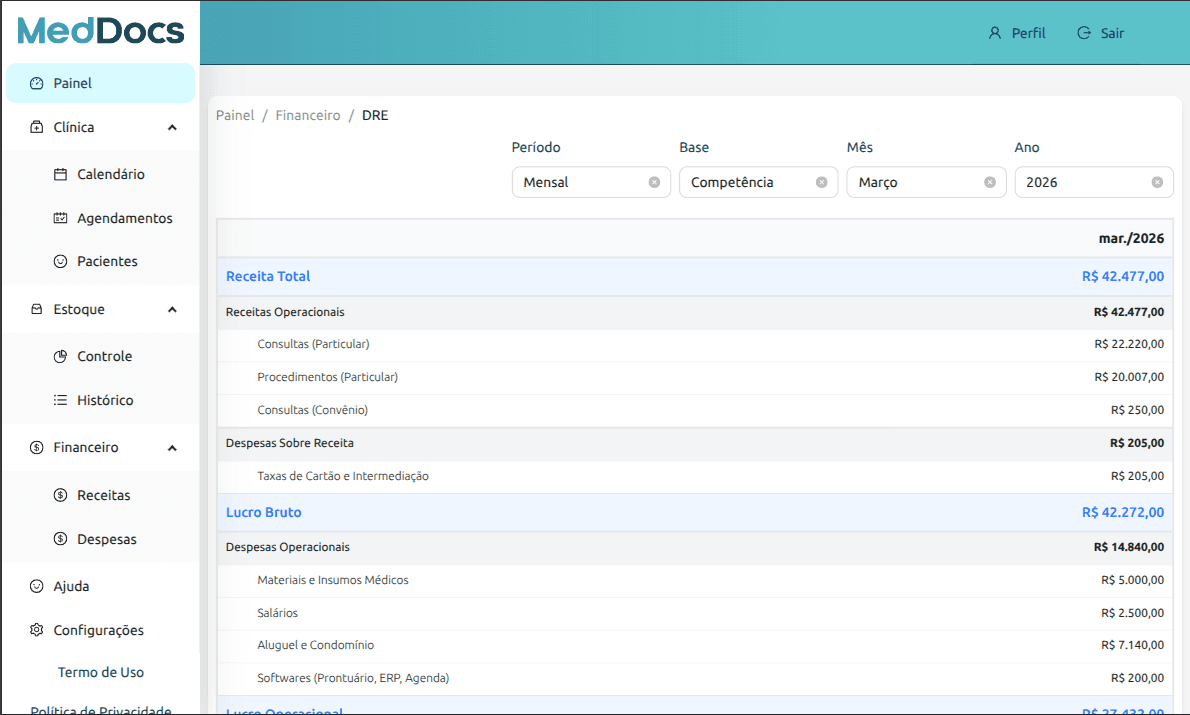The height and width of the screenshot is (715, 1190).
Task: Clear the Período filter selection
Action: [654, 182]
